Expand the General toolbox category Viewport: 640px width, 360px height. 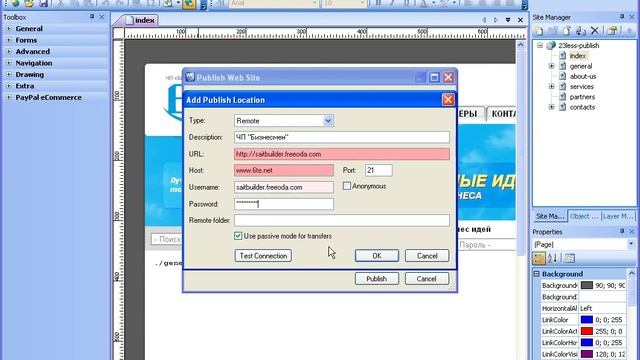pyautogui.click(x=8, y=29)
